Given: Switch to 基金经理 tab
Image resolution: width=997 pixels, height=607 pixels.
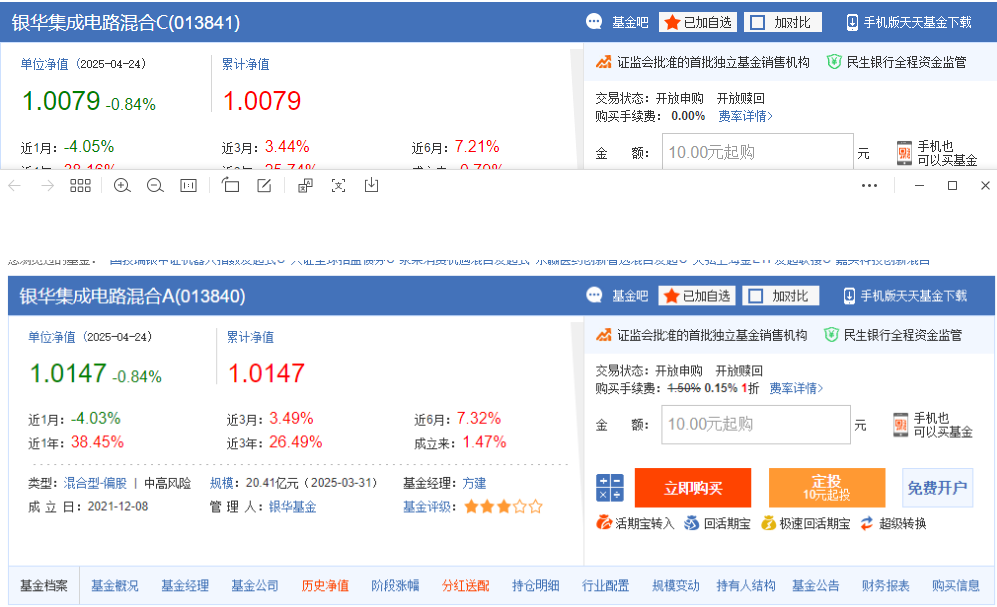Looking at the screenshot, I should [184, 585].
